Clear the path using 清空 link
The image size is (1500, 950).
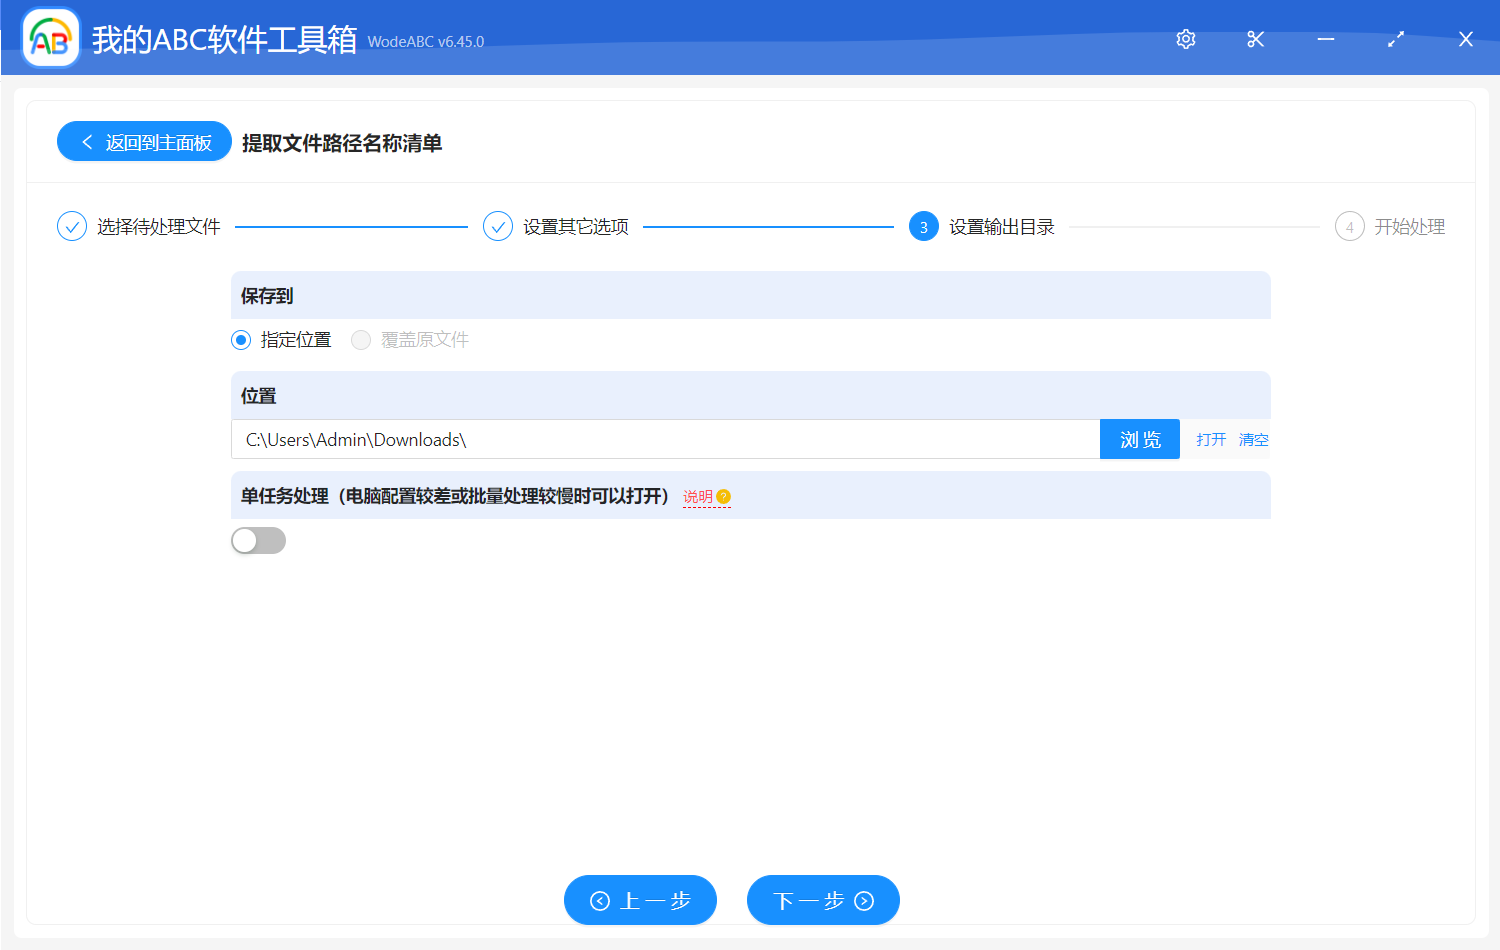point(1253,439)
